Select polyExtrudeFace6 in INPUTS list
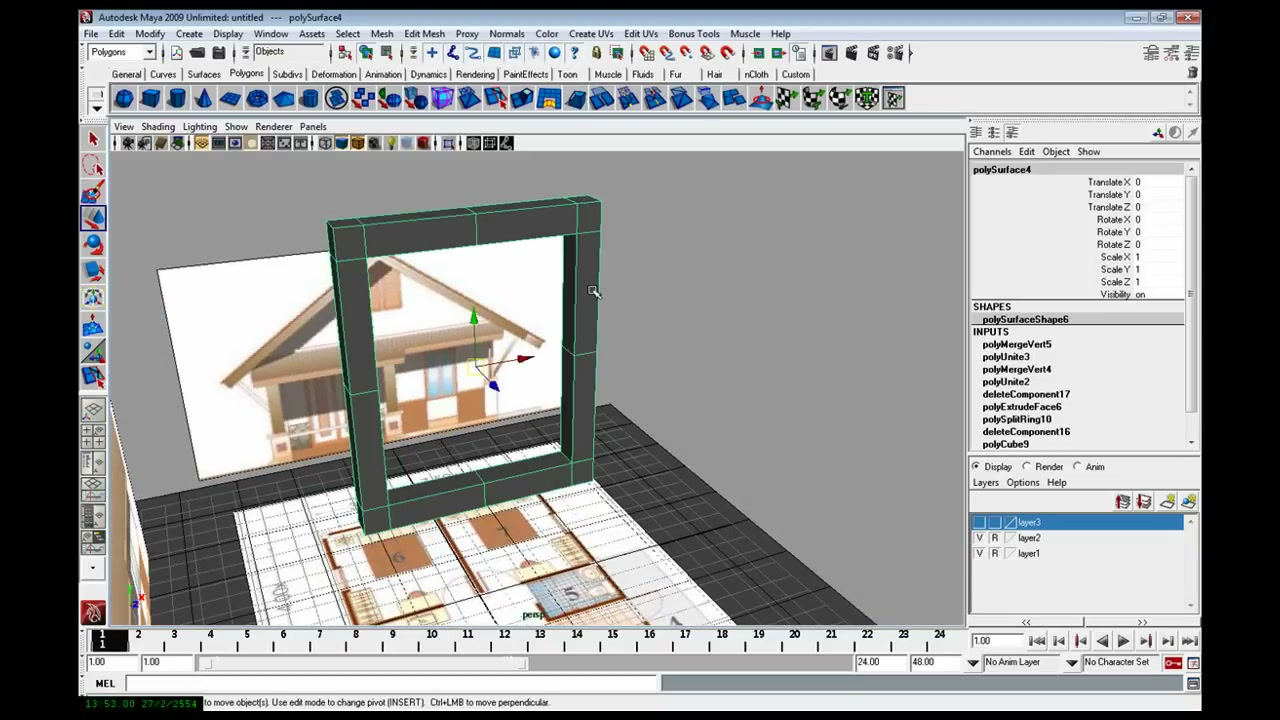 pyautogui.click(x=1022, y=407)
